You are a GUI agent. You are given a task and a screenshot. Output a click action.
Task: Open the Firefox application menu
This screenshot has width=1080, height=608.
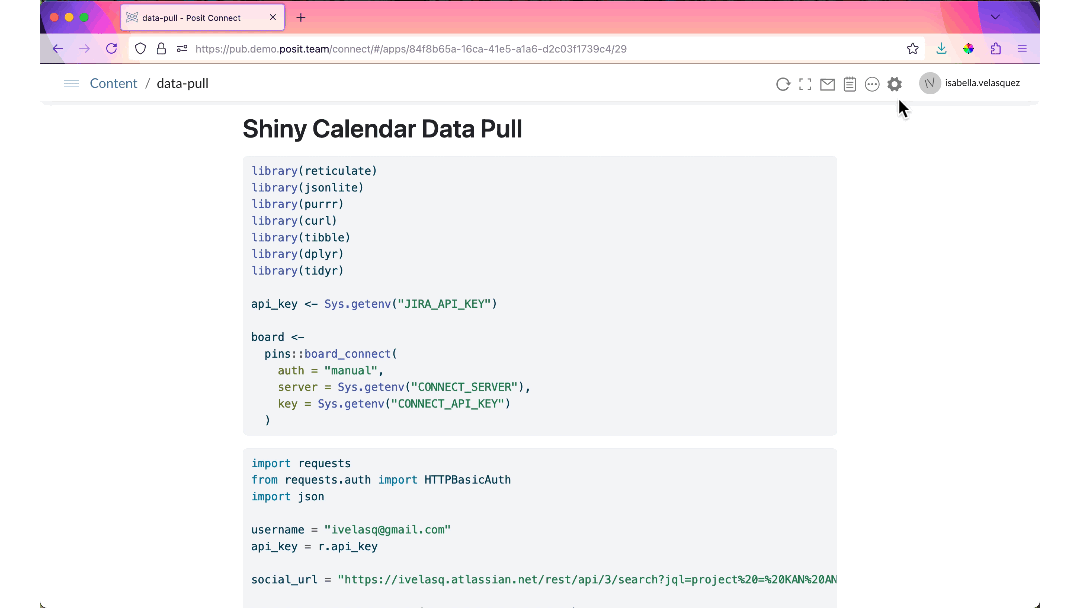[1022, 48]
